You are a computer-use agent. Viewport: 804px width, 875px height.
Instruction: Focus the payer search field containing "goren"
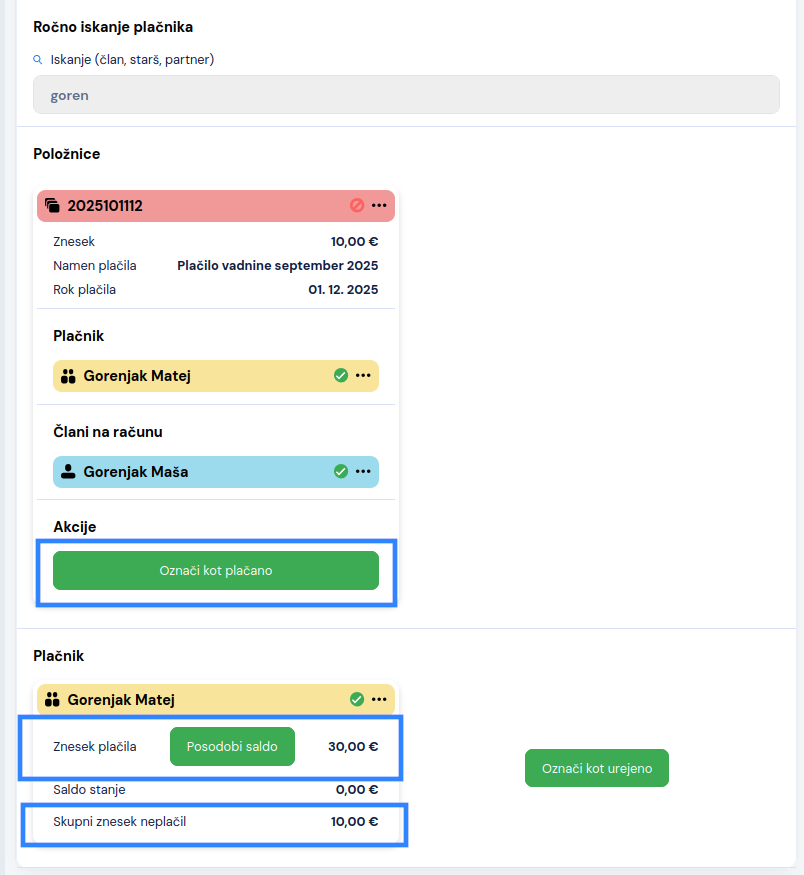click(x=405, y=95)
